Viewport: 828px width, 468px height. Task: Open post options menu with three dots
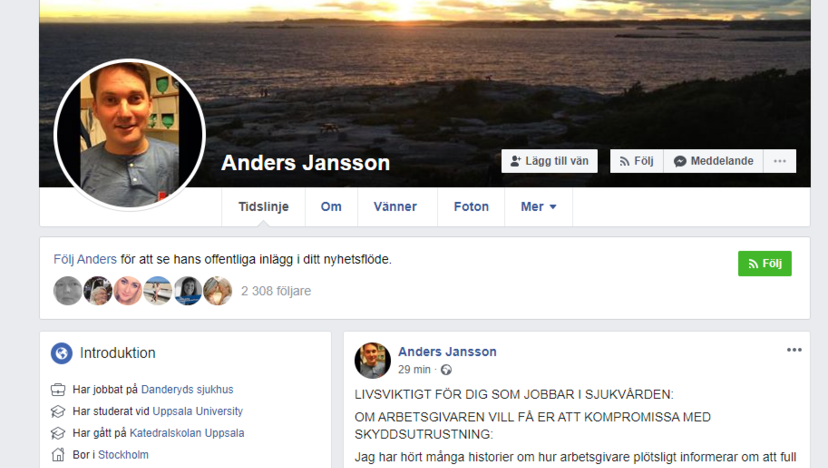click(x=794, y=350)
